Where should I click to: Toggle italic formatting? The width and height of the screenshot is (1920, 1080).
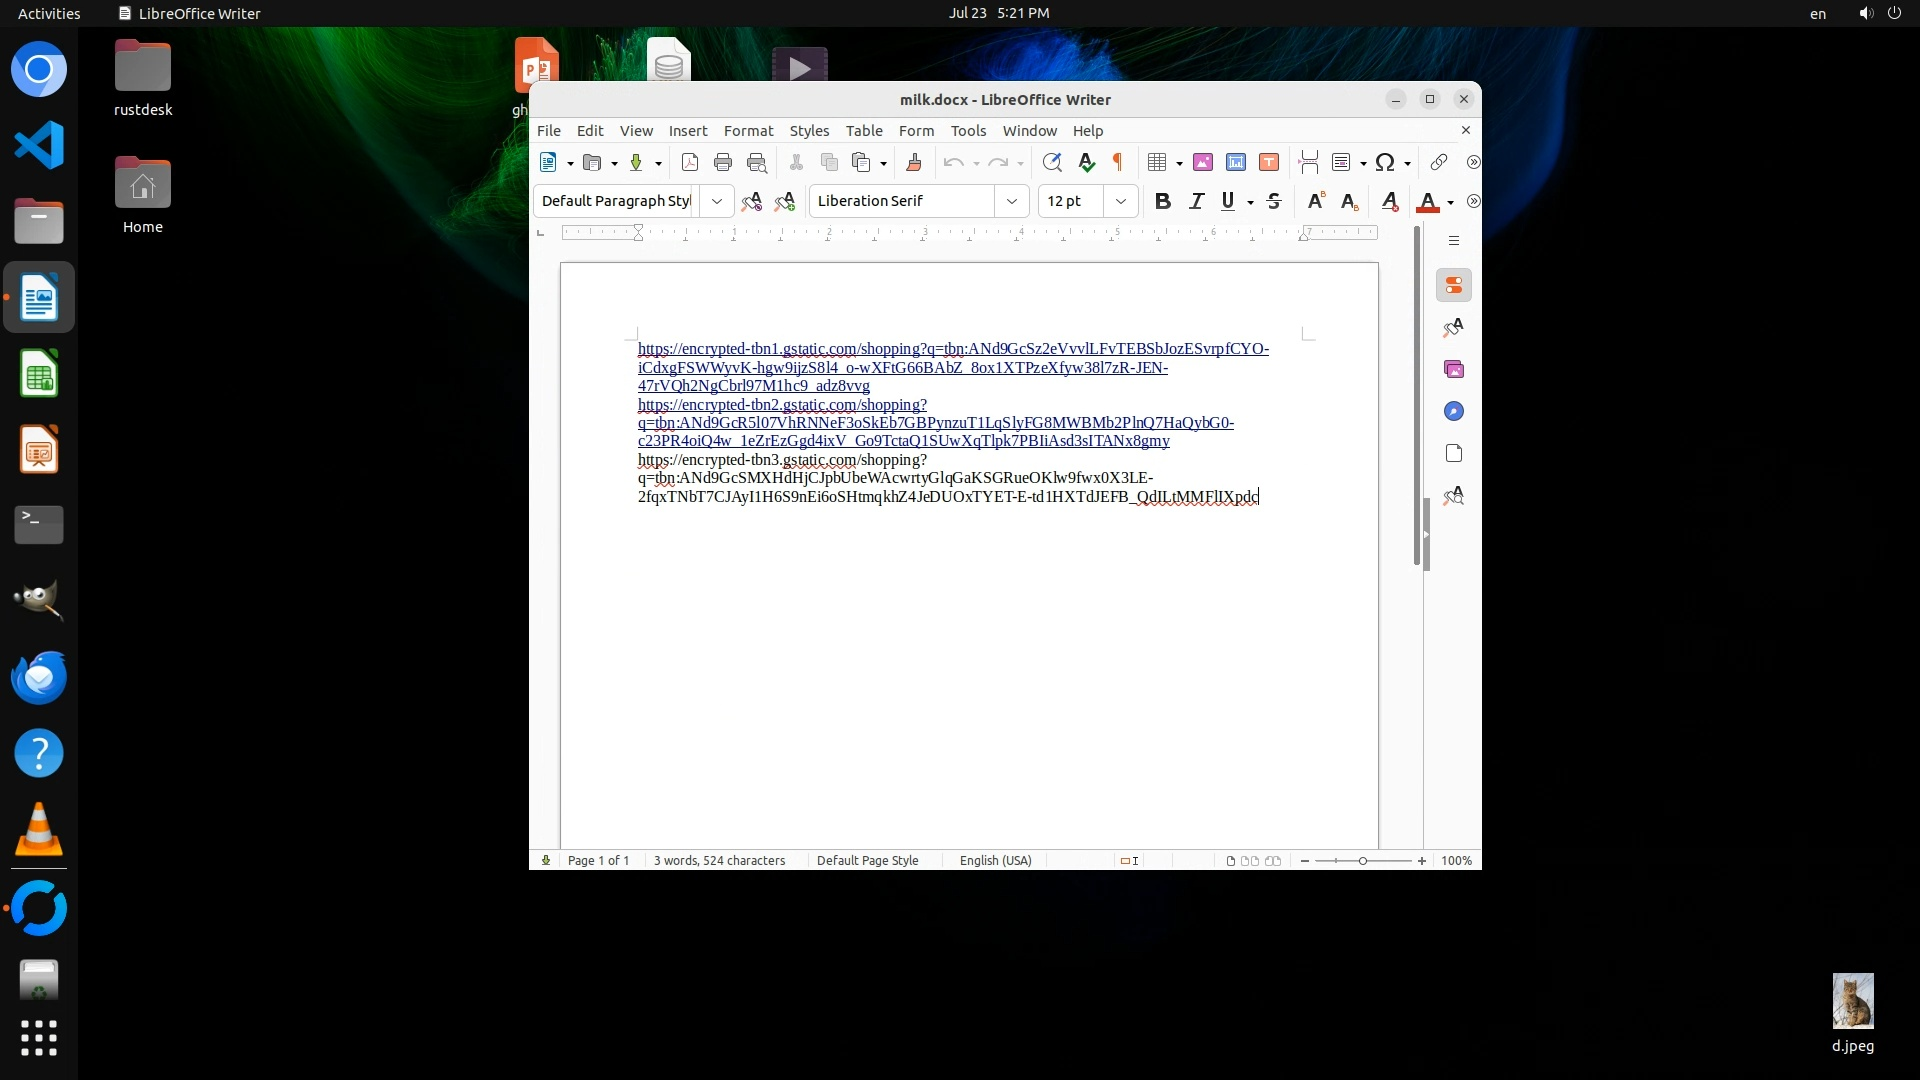(1196, 201)
